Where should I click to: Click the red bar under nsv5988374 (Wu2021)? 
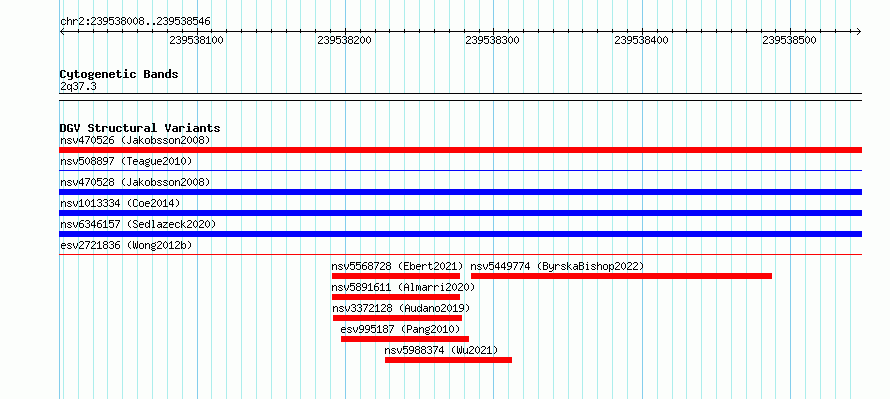click(x=448, y=360)
